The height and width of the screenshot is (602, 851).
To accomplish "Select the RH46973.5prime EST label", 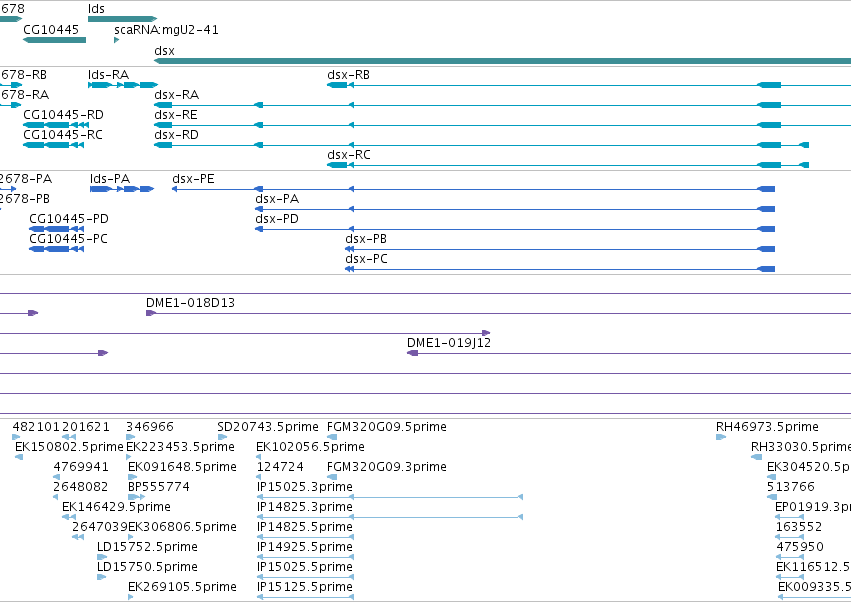I will 767,427.
